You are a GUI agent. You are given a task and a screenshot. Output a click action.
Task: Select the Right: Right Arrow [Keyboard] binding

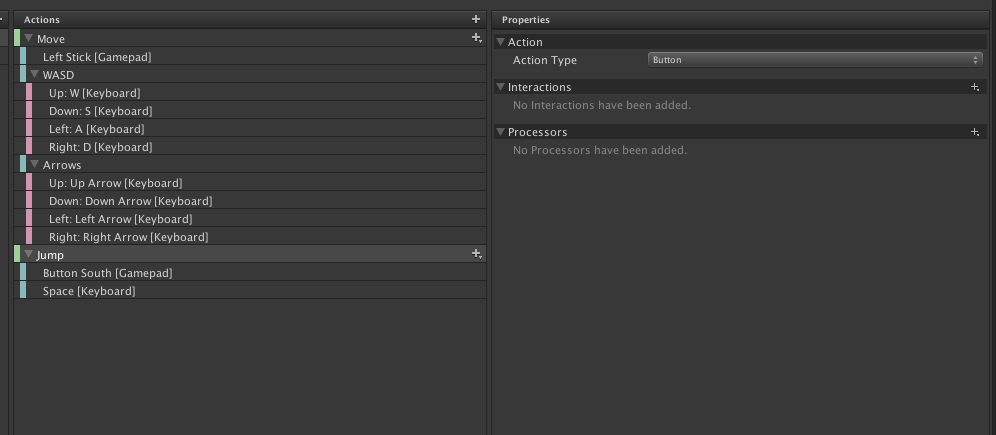[x=128, y=237]
